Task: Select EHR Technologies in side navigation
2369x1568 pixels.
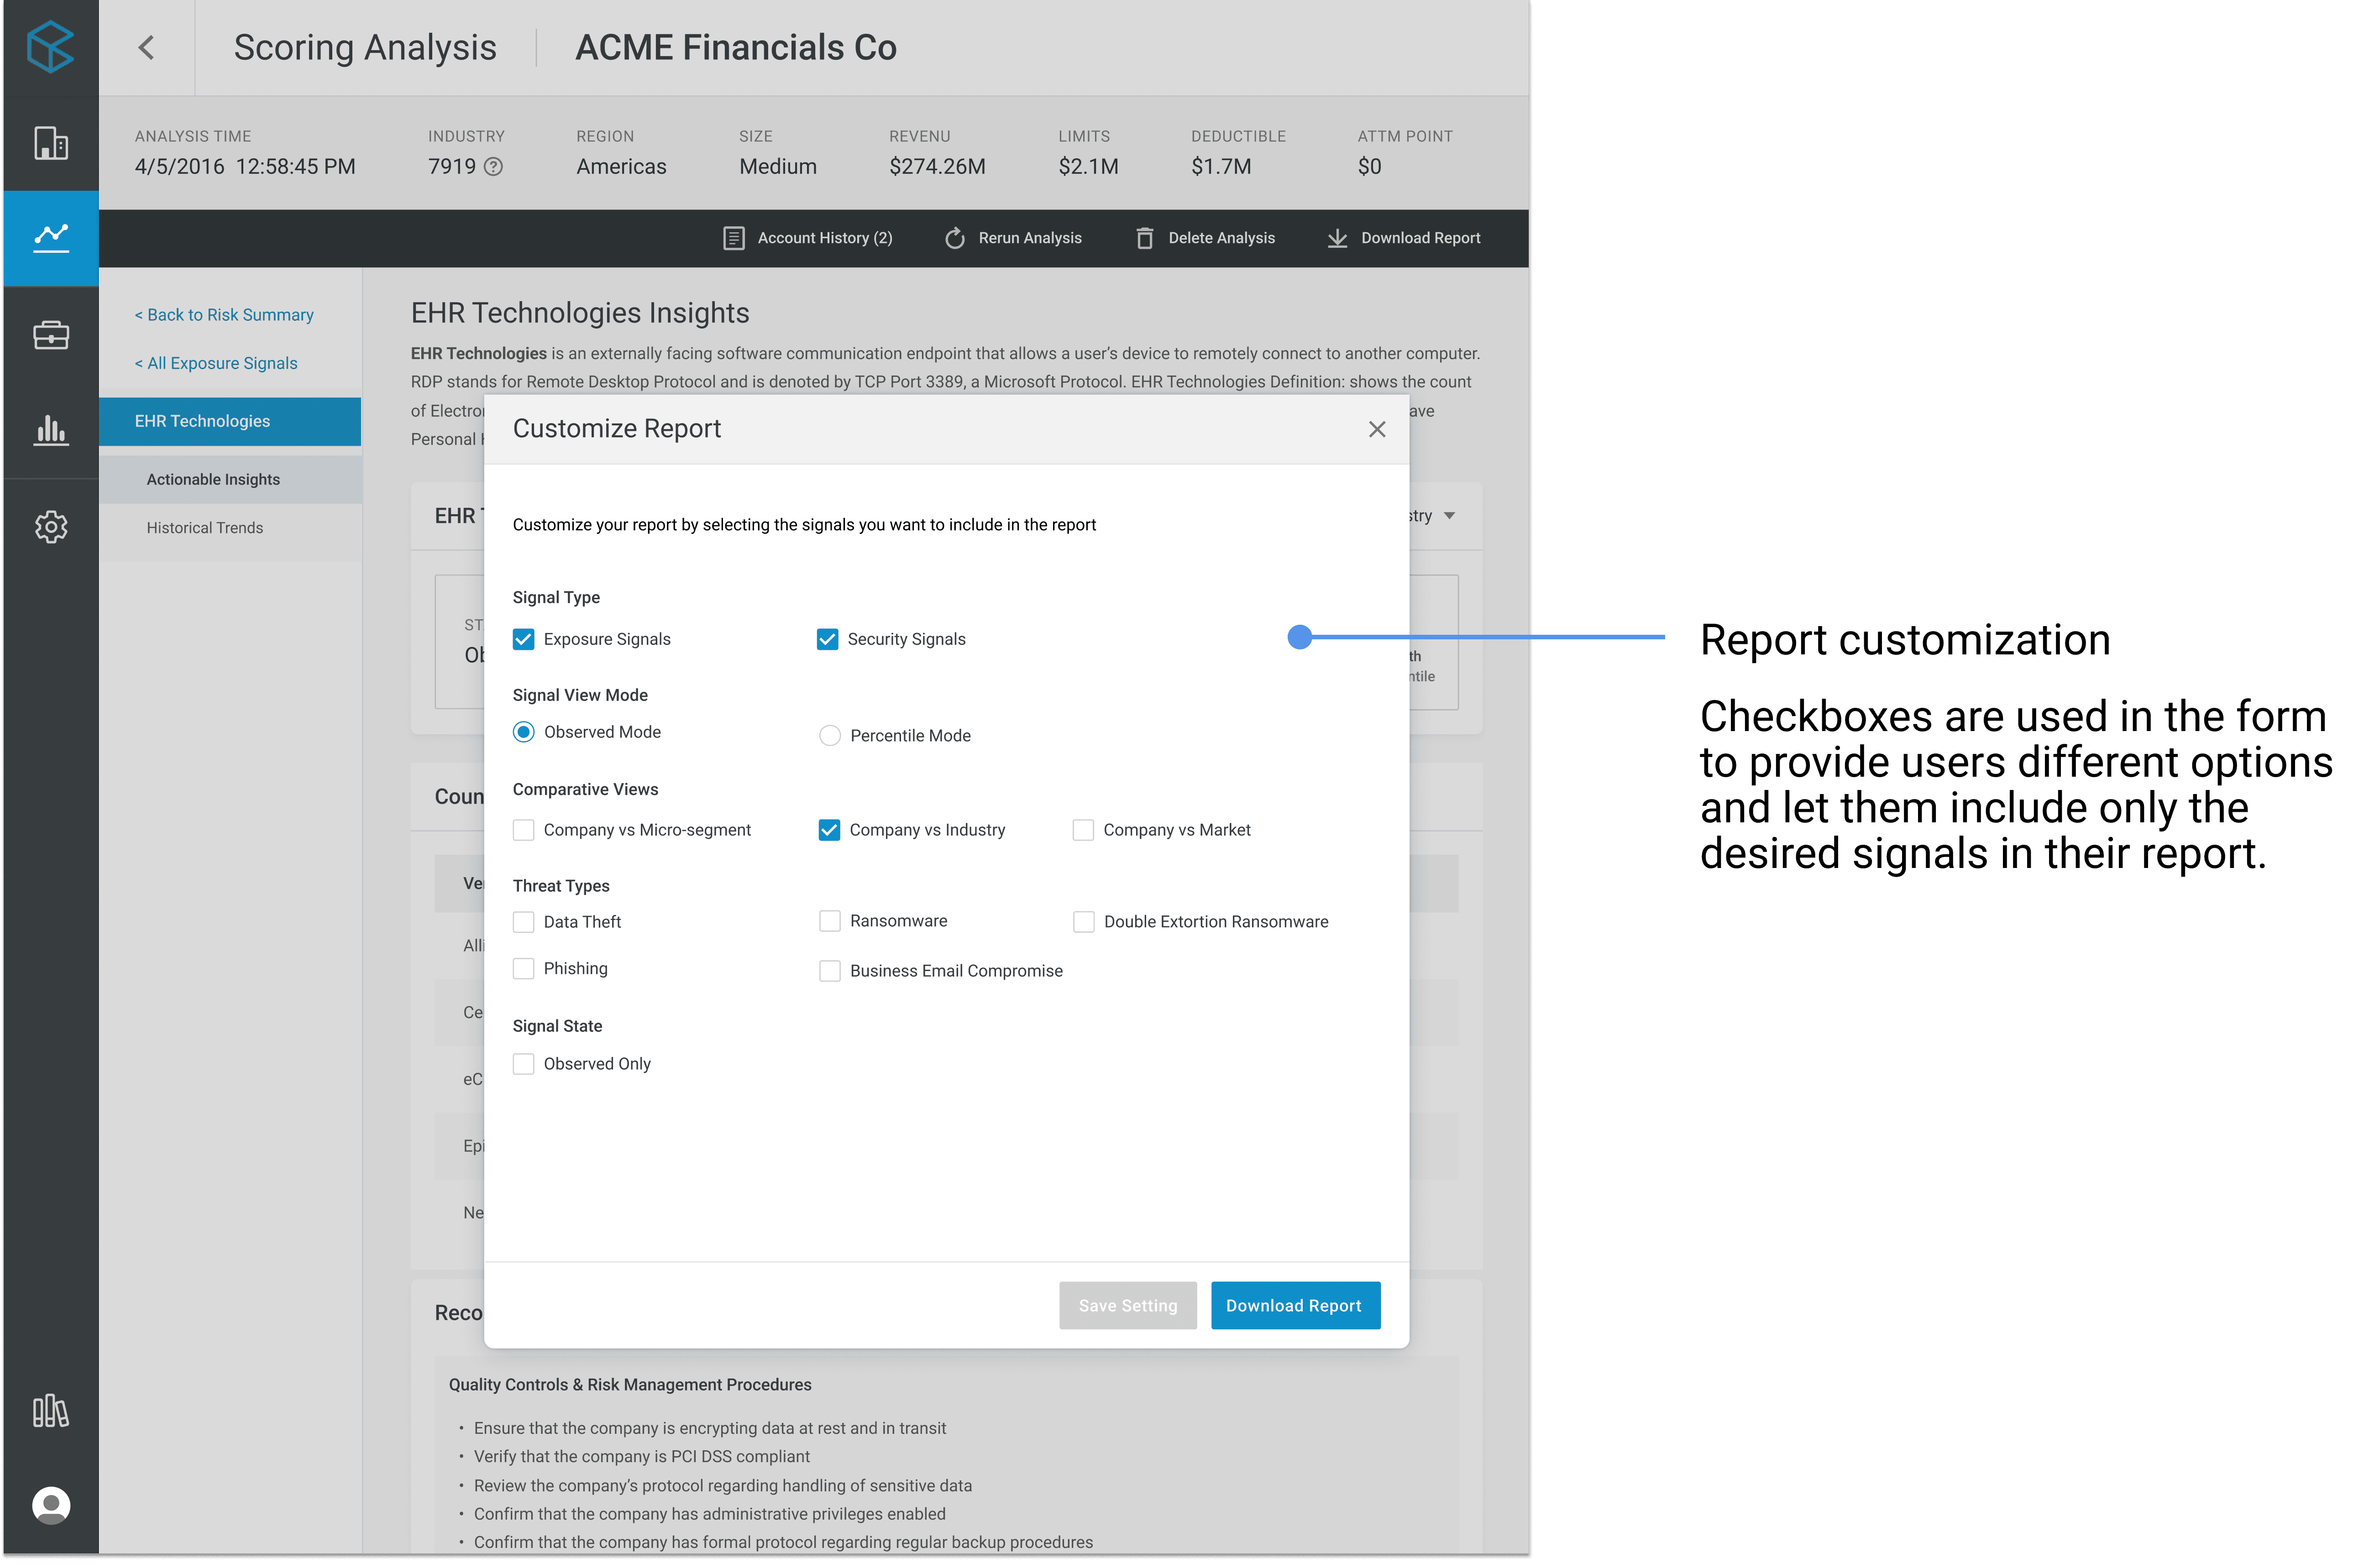Action: pyautogui.click(x=230, y=421)
